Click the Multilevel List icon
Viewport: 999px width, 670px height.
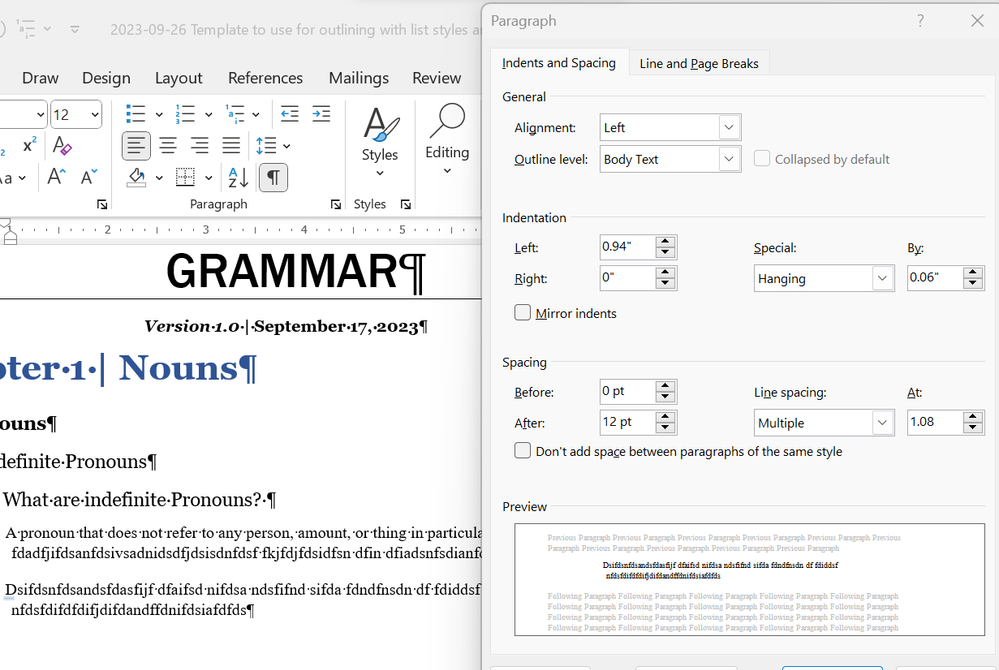pyautogui.click(x=235, y=114)
